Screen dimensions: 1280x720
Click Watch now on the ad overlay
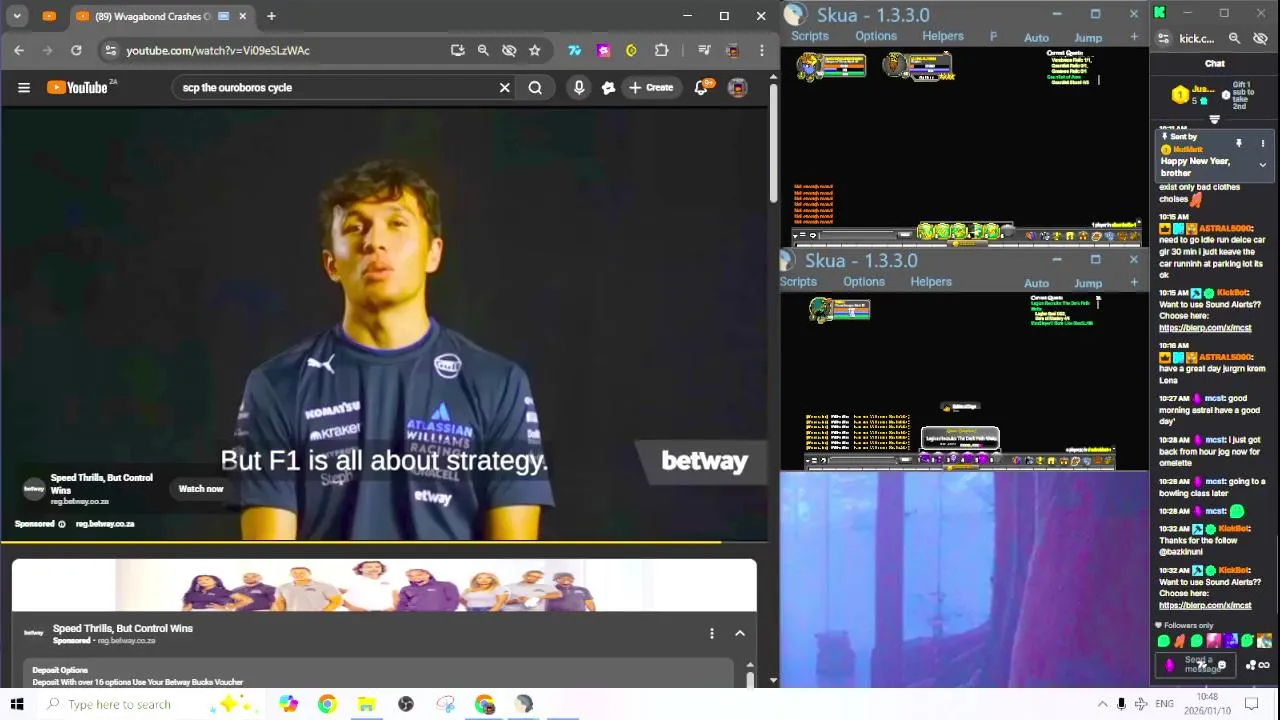(x=201, y=489)
